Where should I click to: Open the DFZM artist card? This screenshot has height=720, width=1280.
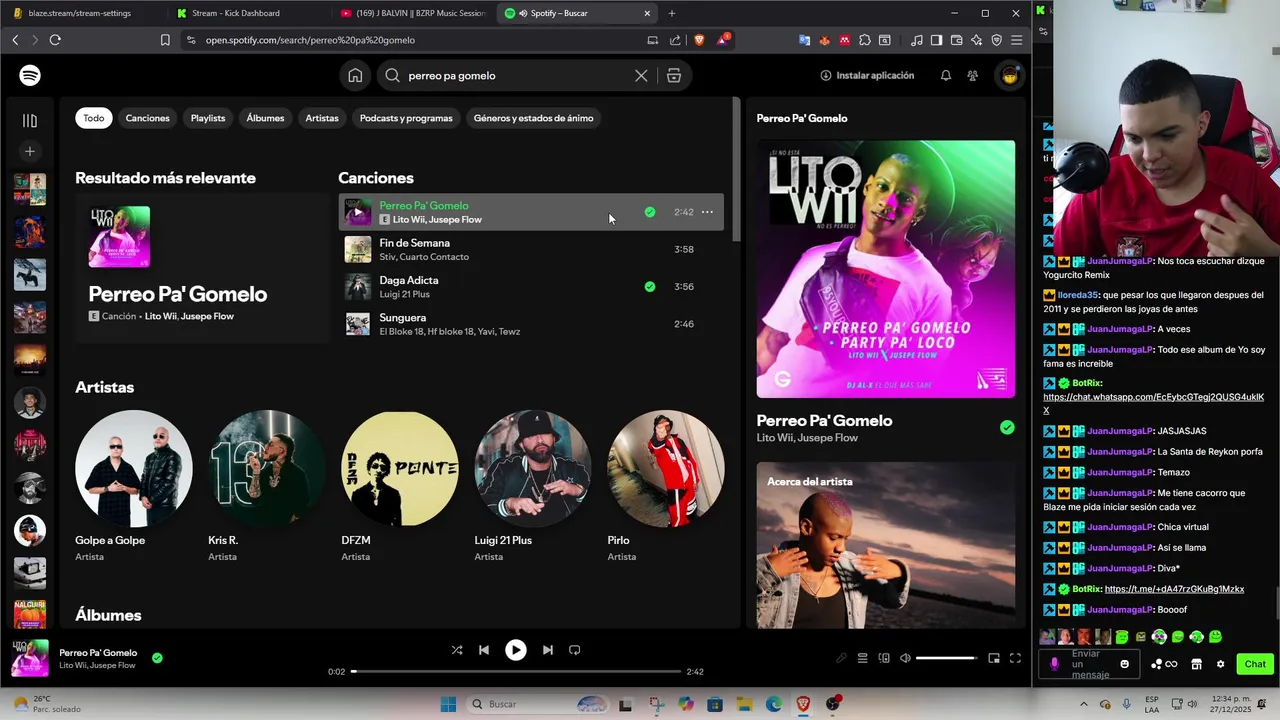[x=399, y=485]
